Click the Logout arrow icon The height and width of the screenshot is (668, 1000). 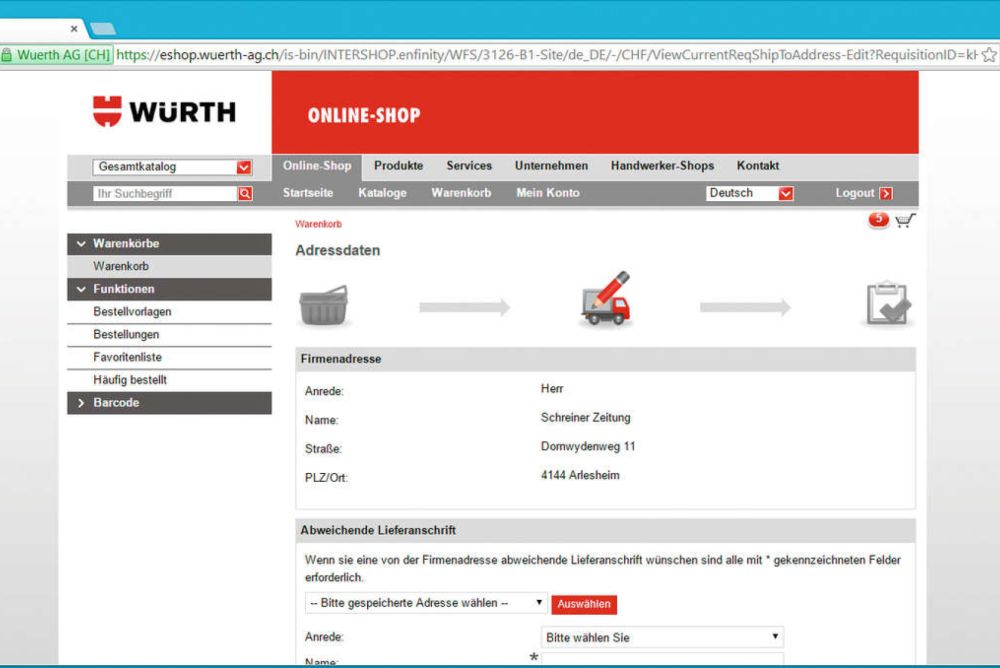(x=886, y=193)
